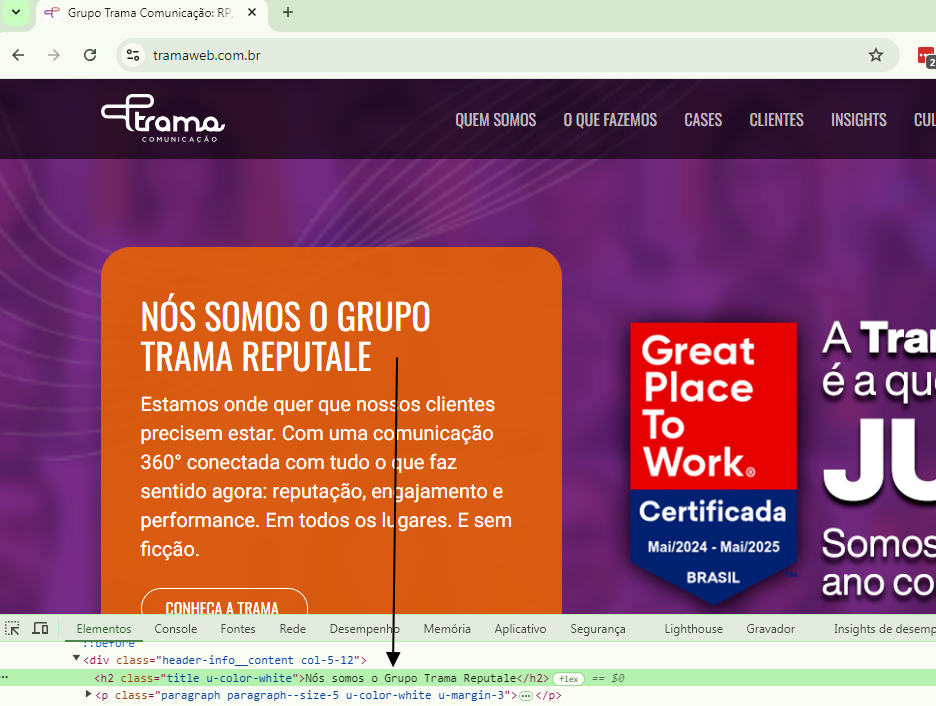Screen dimensions: 936x706
Task: Open the Gravador tab
Action: click(771, 629)
